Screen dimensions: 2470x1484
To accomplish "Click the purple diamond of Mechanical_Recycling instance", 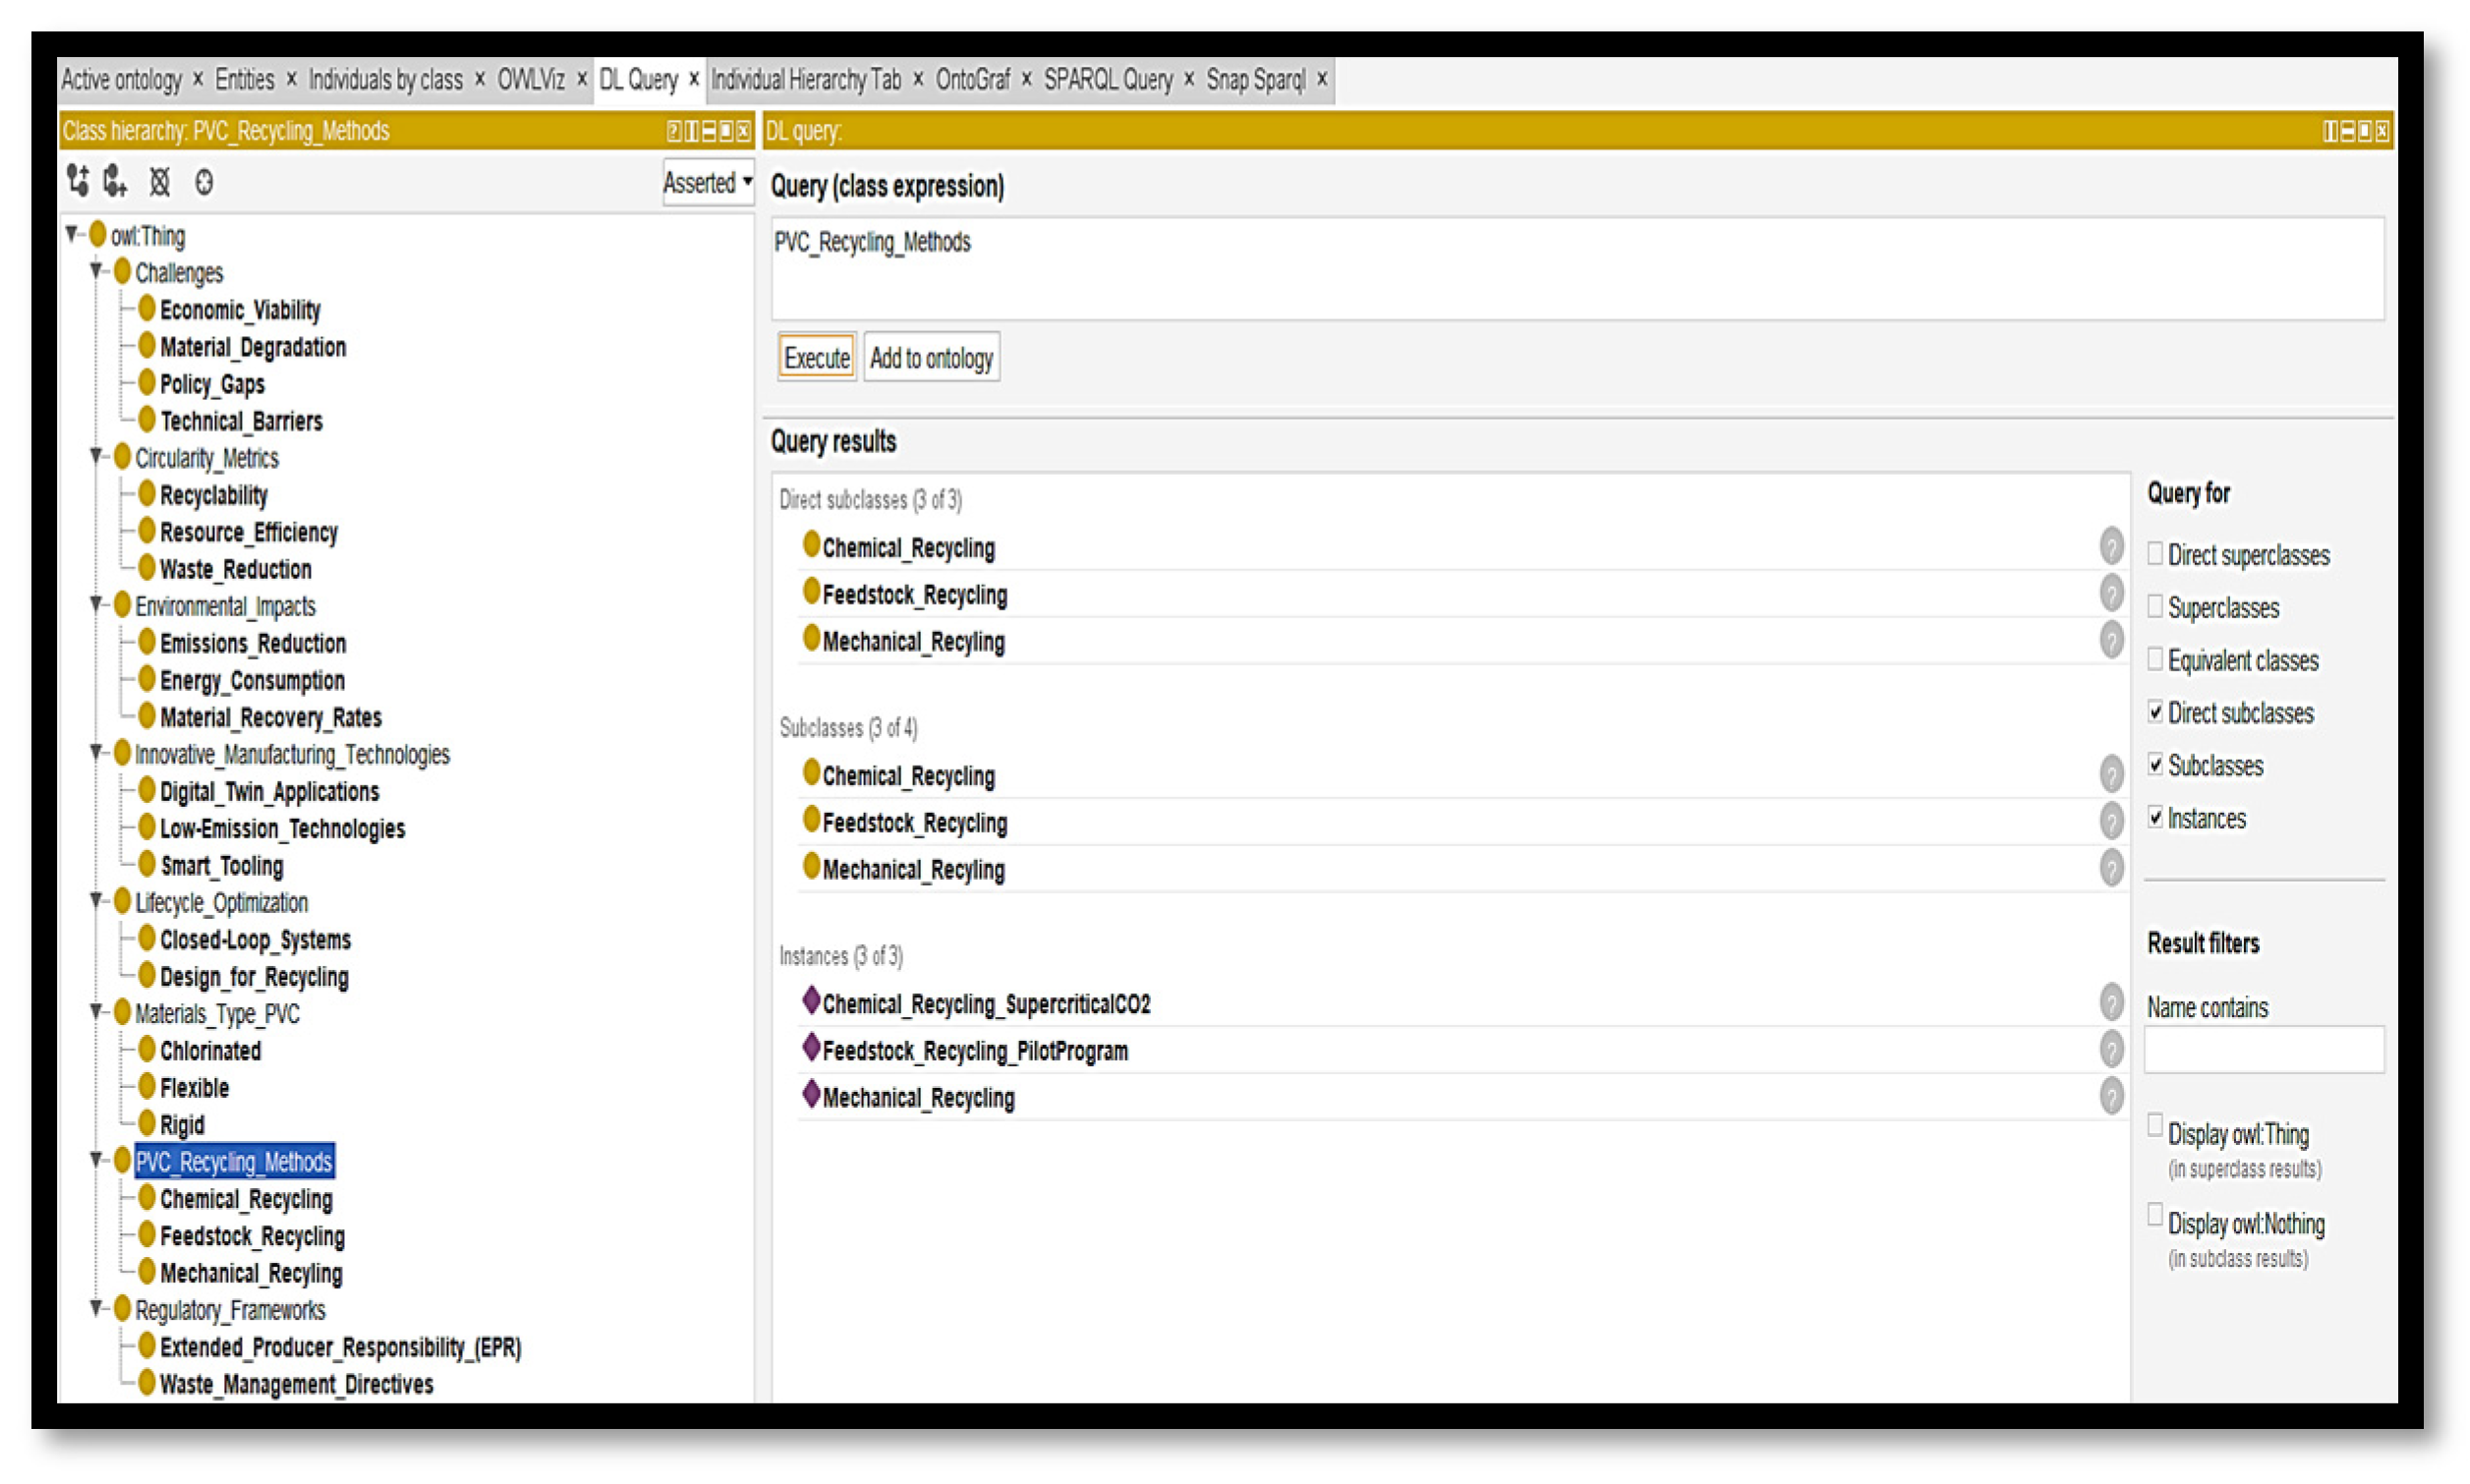I will (x=811, y=1095).
